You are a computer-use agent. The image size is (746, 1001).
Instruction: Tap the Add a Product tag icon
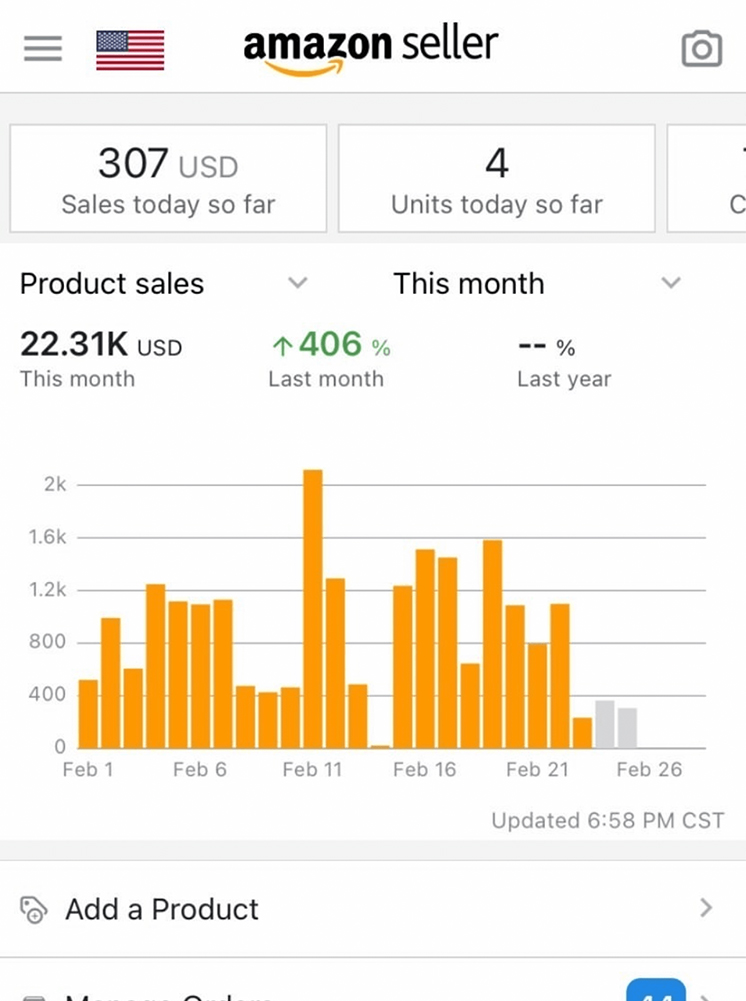[x=34, y=909]
